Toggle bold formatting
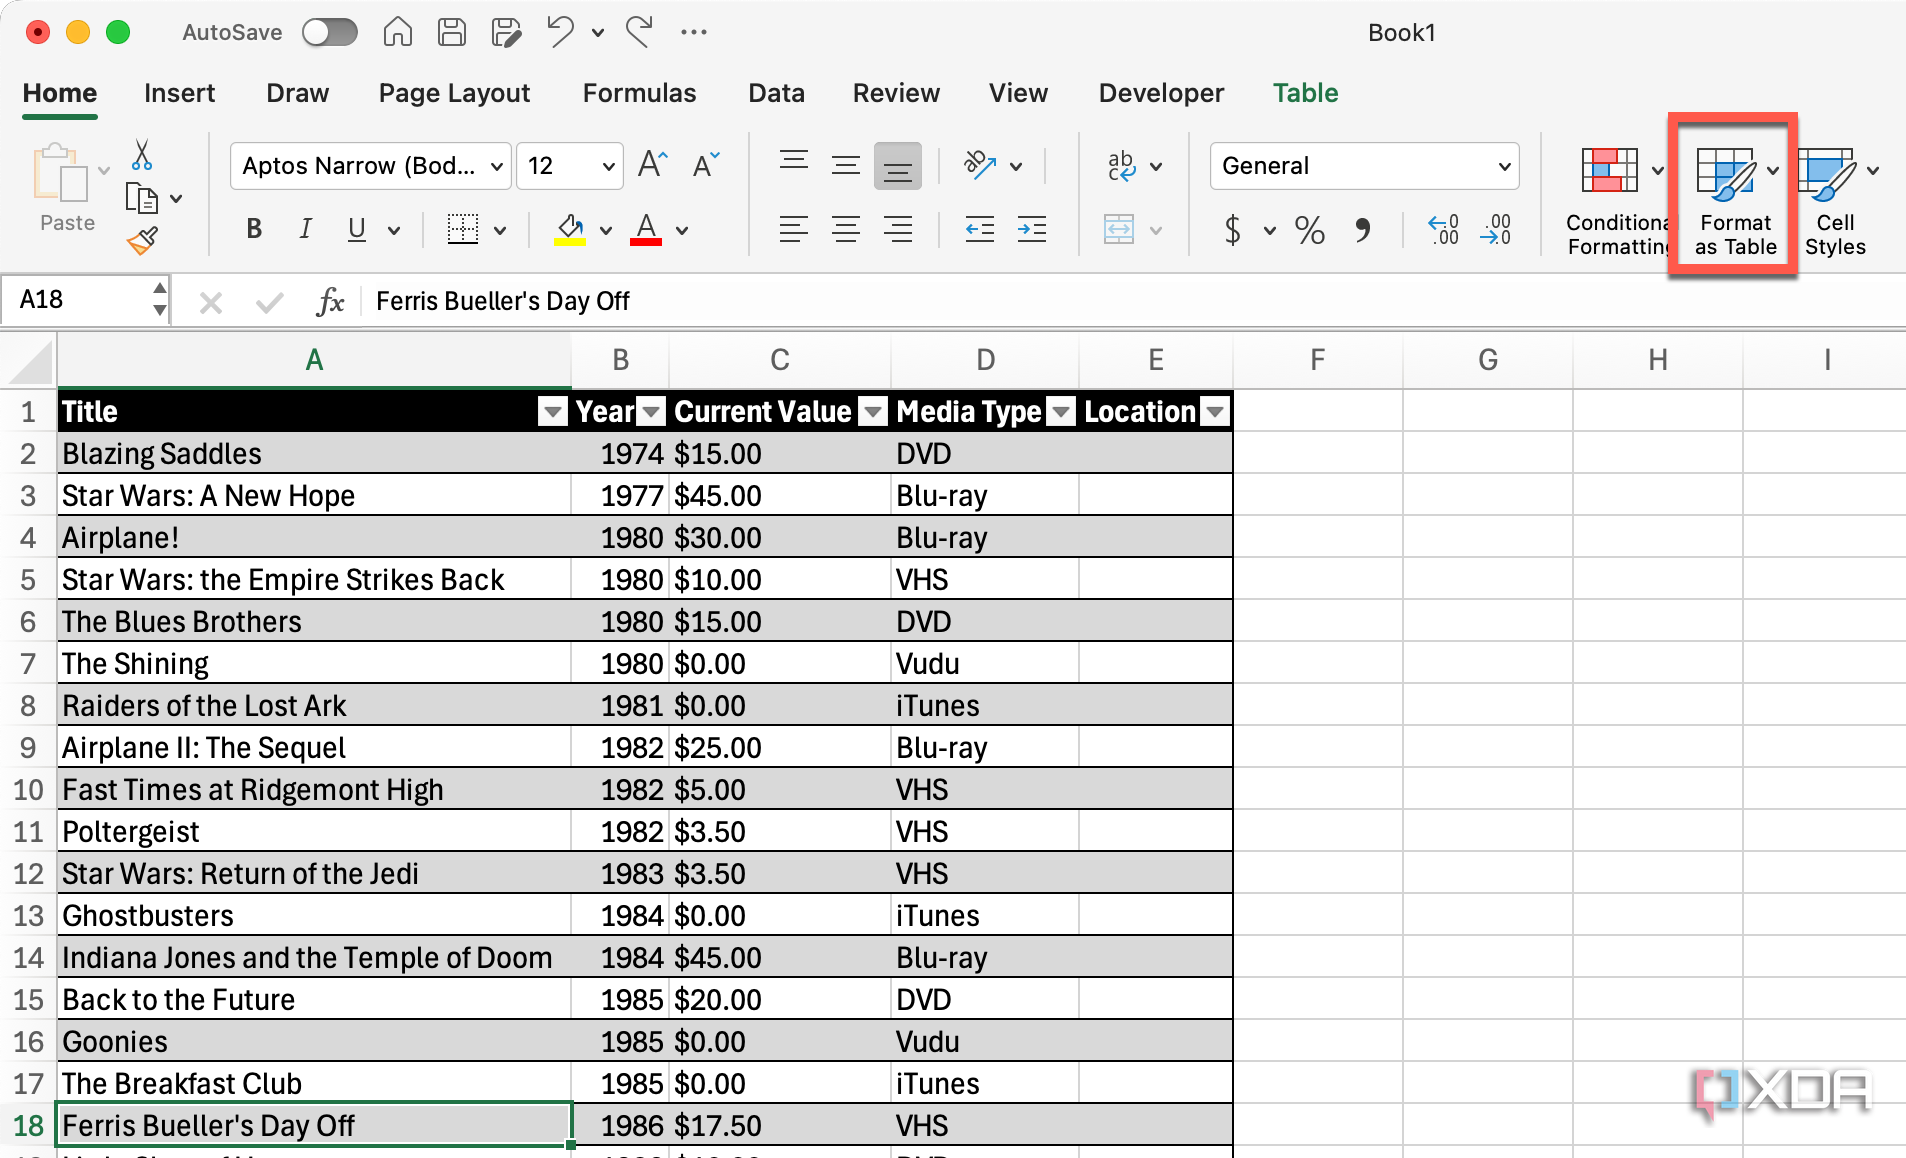 253,229
